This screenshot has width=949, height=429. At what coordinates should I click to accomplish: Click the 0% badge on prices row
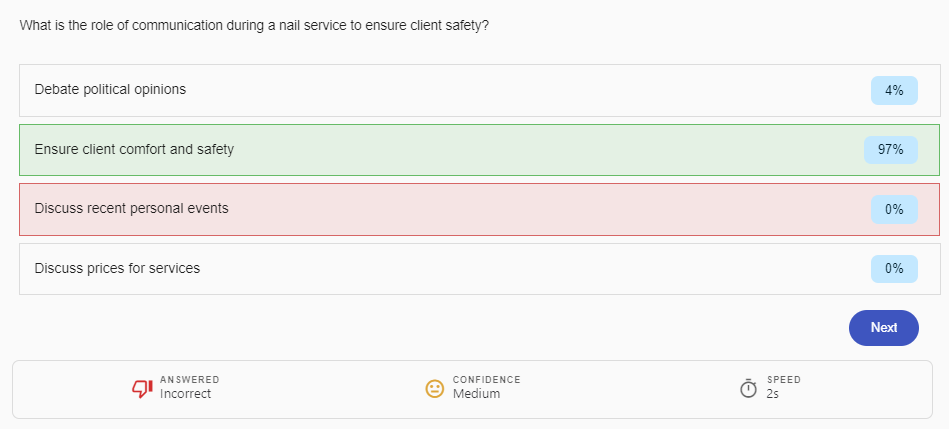tap(894, 269)
